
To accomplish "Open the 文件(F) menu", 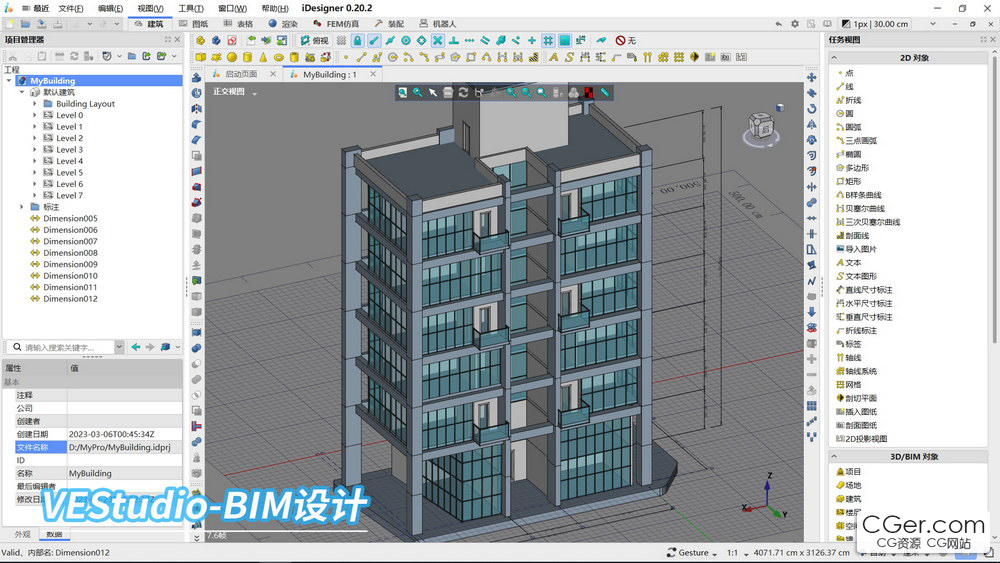I will [x=71, y=8].
